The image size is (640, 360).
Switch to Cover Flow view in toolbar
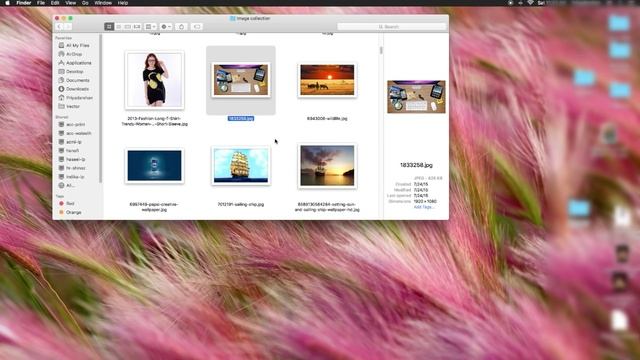click(x=137, y=27)
